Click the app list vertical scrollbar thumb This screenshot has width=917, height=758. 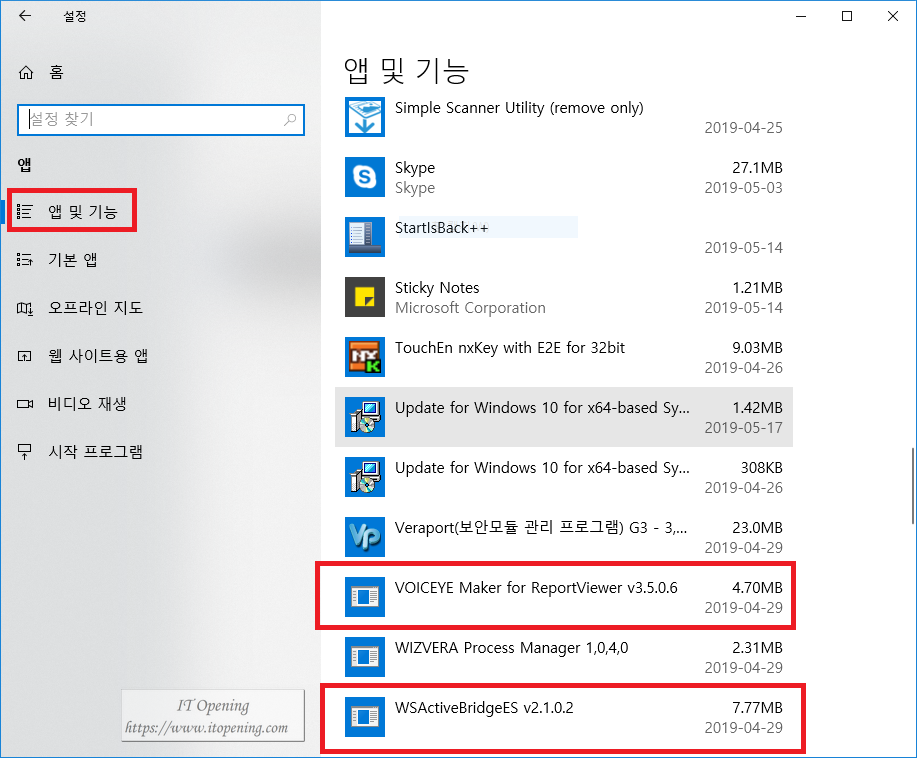tap(912, 485)
